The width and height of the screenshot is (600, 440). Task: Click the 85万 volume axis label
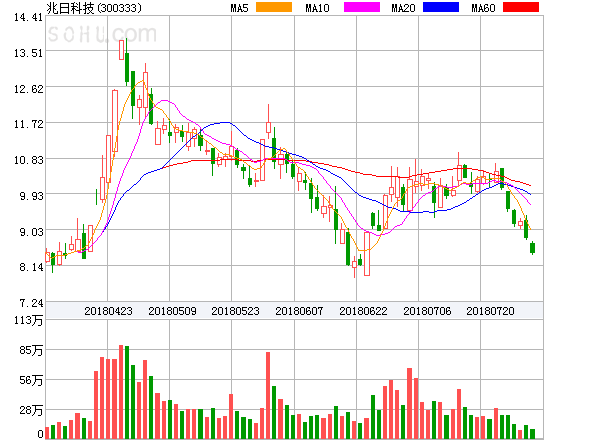click(31, 350)
